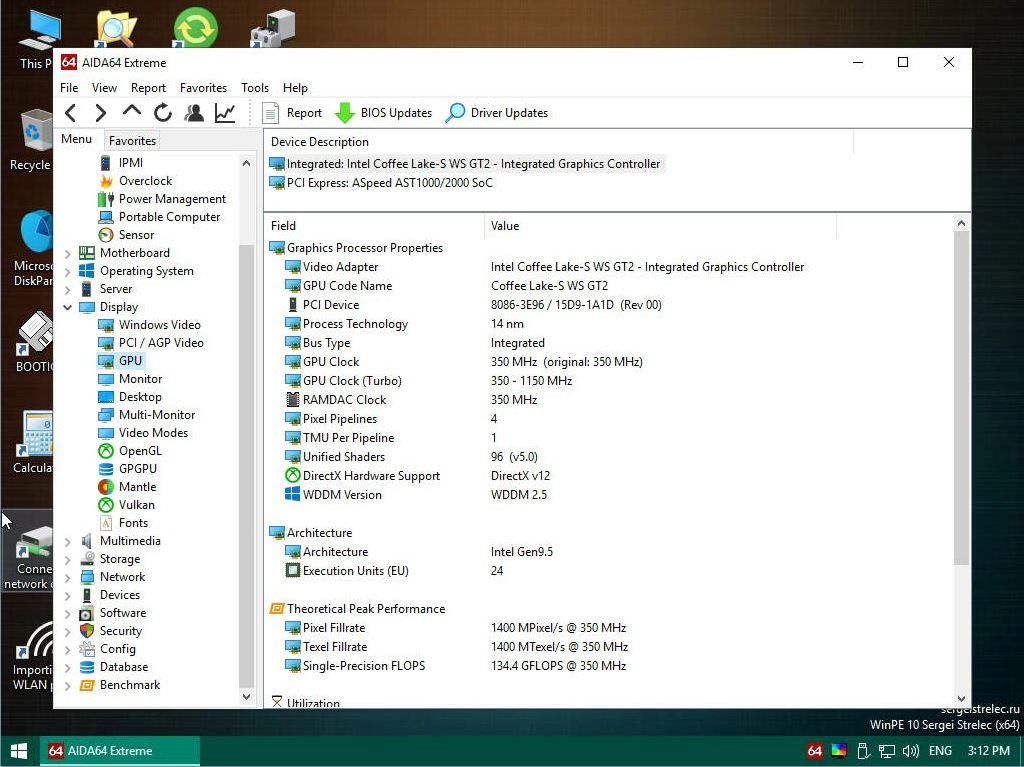The height and width of the screenshot is (767, 1024).
Task: Expand the Motherboard tree node
Action: click(68, 253)
